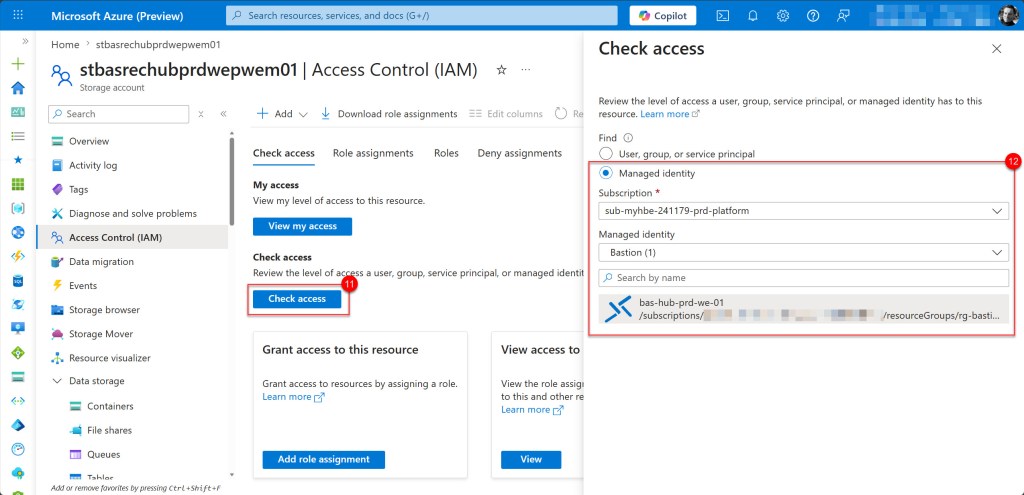Switch to the Deny assignments tab
Image resolution: width=1024 pixels, height=495 pixels.
pyautogui.click(x=519, y=153)
